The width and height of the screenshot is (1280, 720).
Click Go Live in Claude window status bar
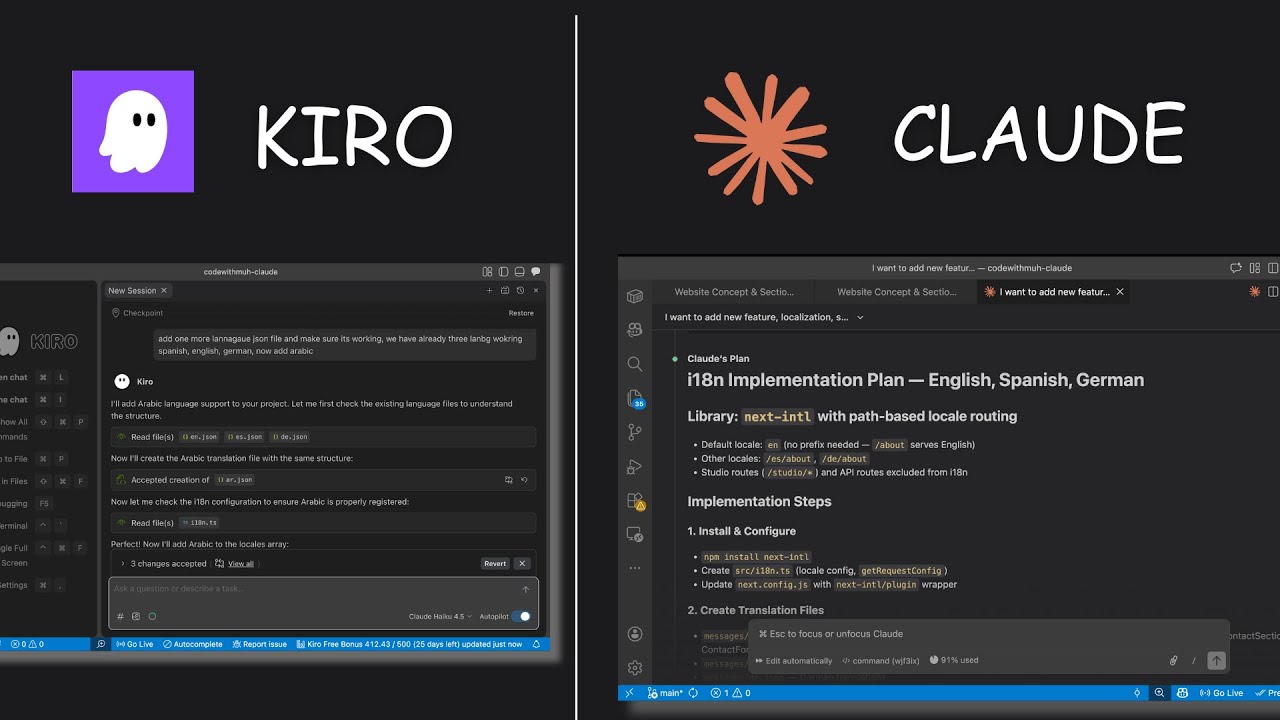pyautogui.click(x=1221, y=692)
